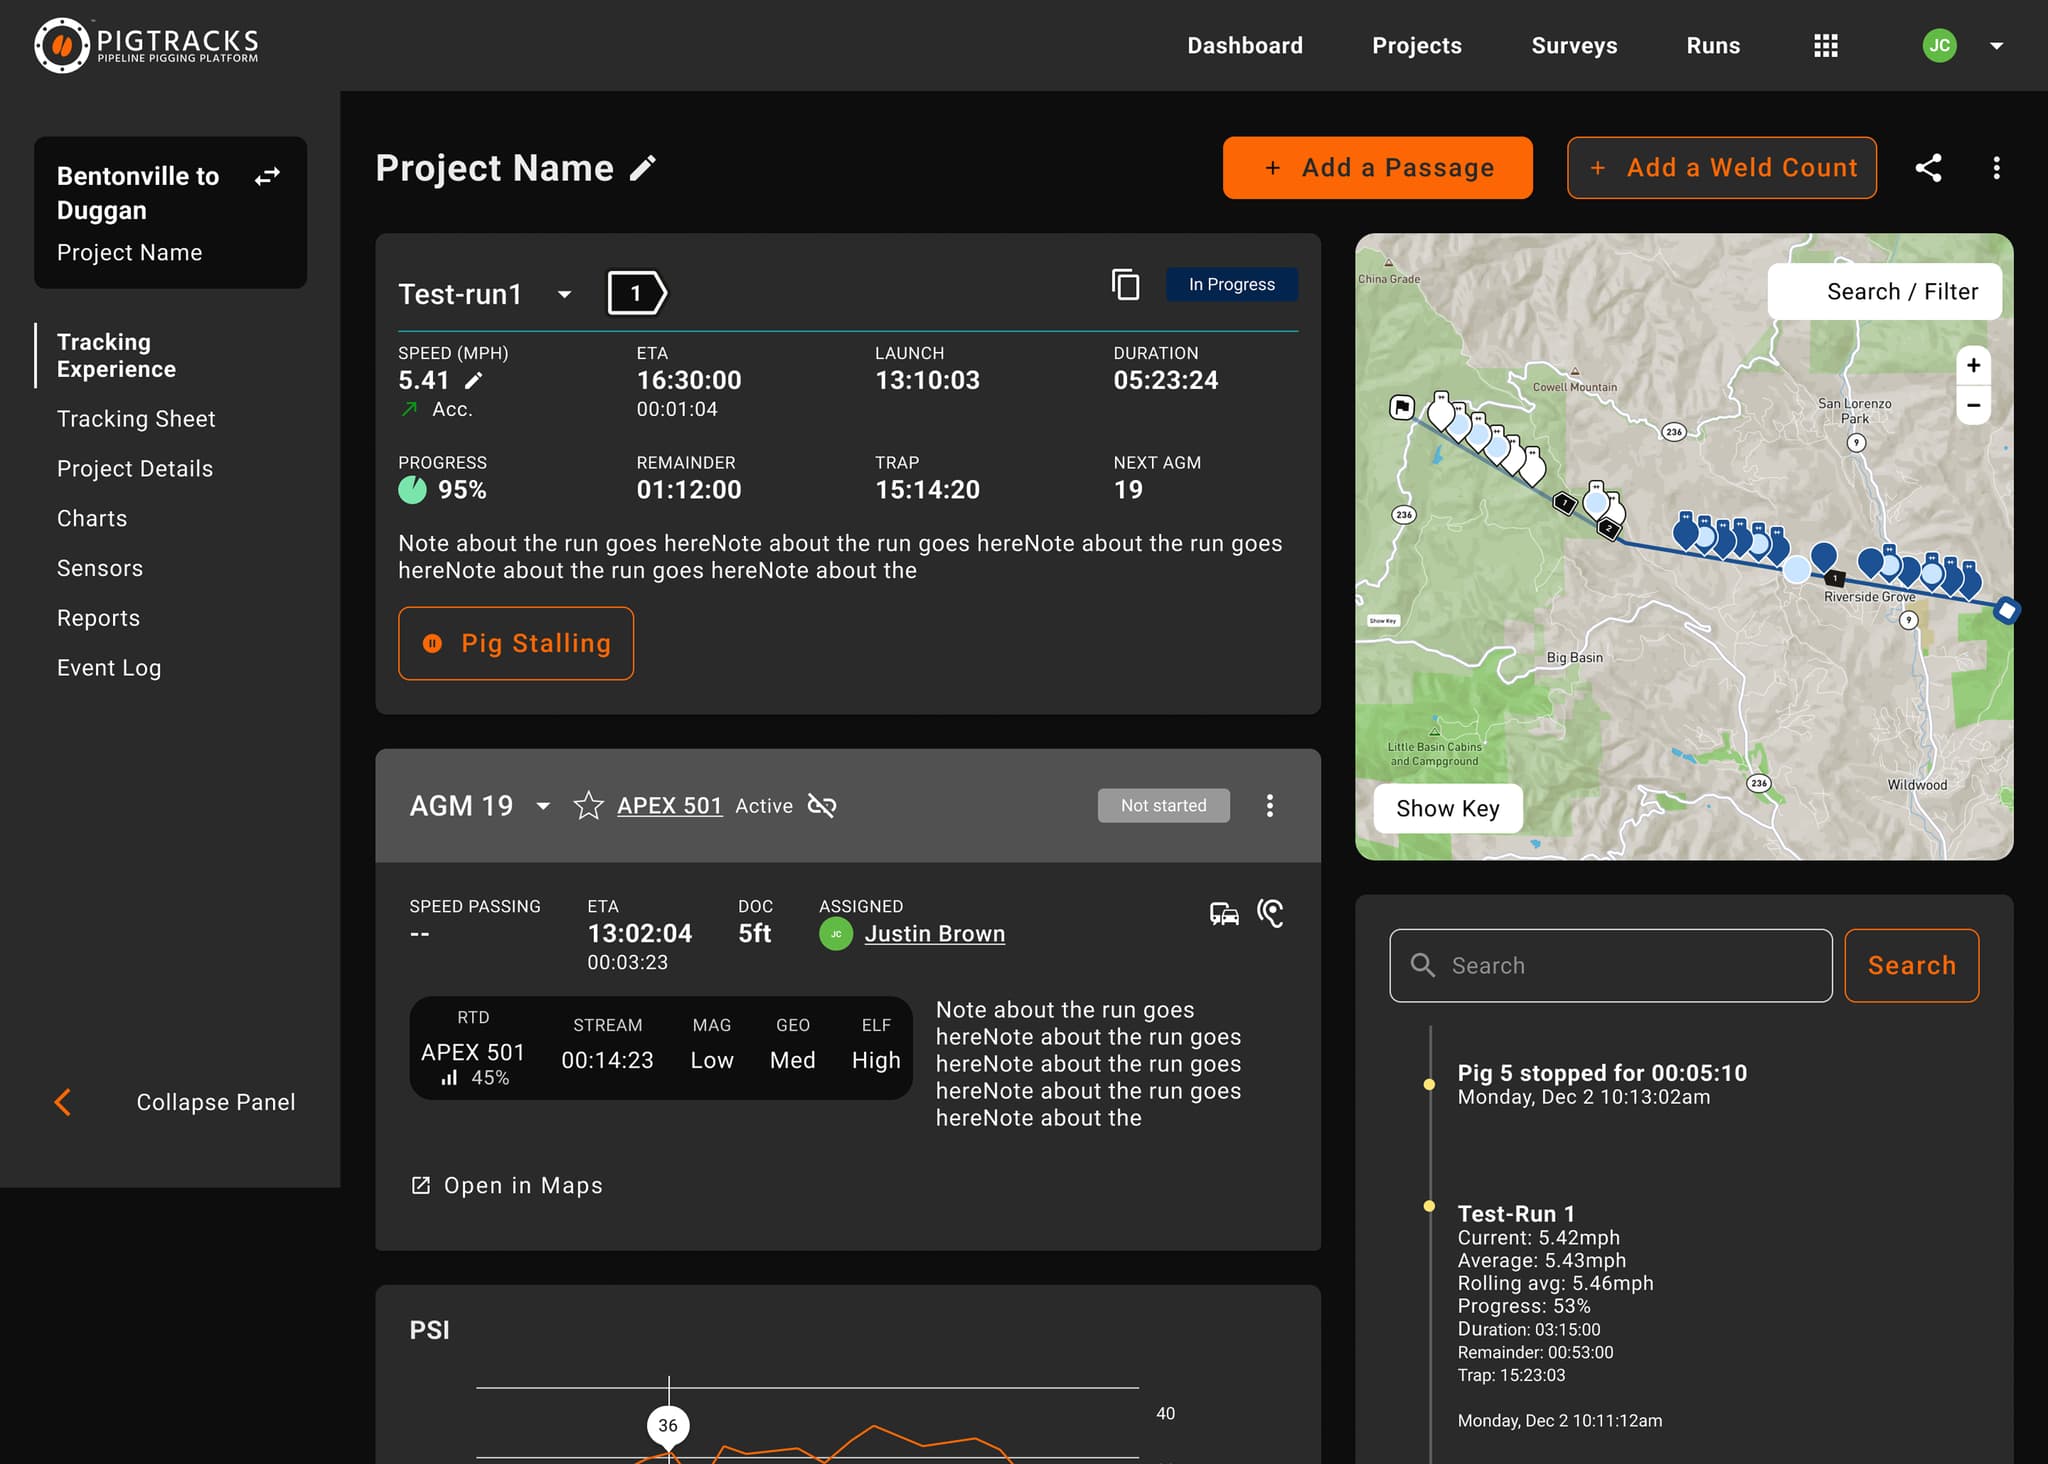Copy the Test-run1 run details
2048x1464 pixels.
tap(1126, 285)
